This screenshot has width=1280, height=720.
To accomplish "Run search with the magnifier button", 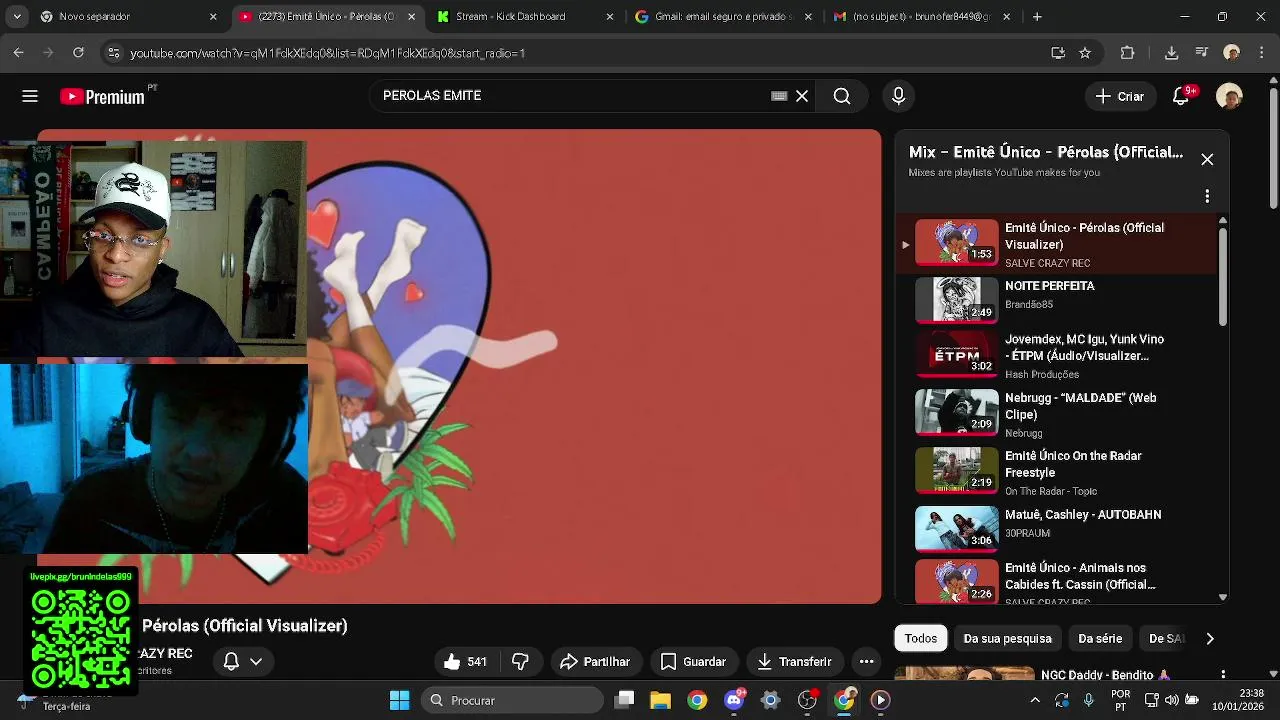I will point(842,96).
